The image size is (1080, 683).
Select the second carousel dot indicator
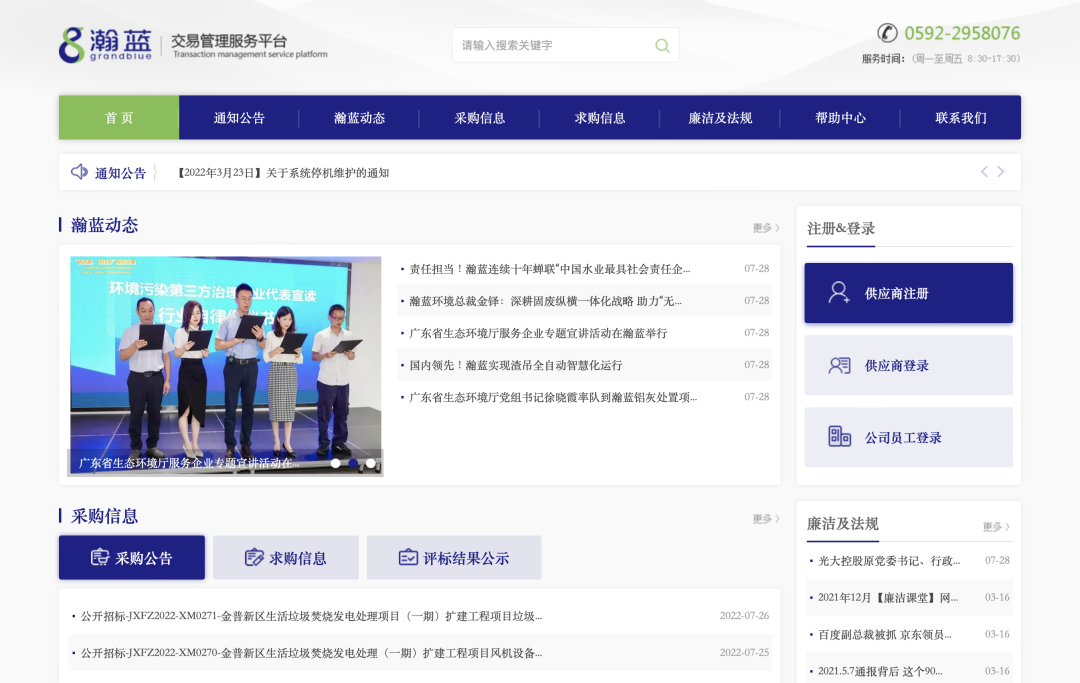click(x=353, y=463)
